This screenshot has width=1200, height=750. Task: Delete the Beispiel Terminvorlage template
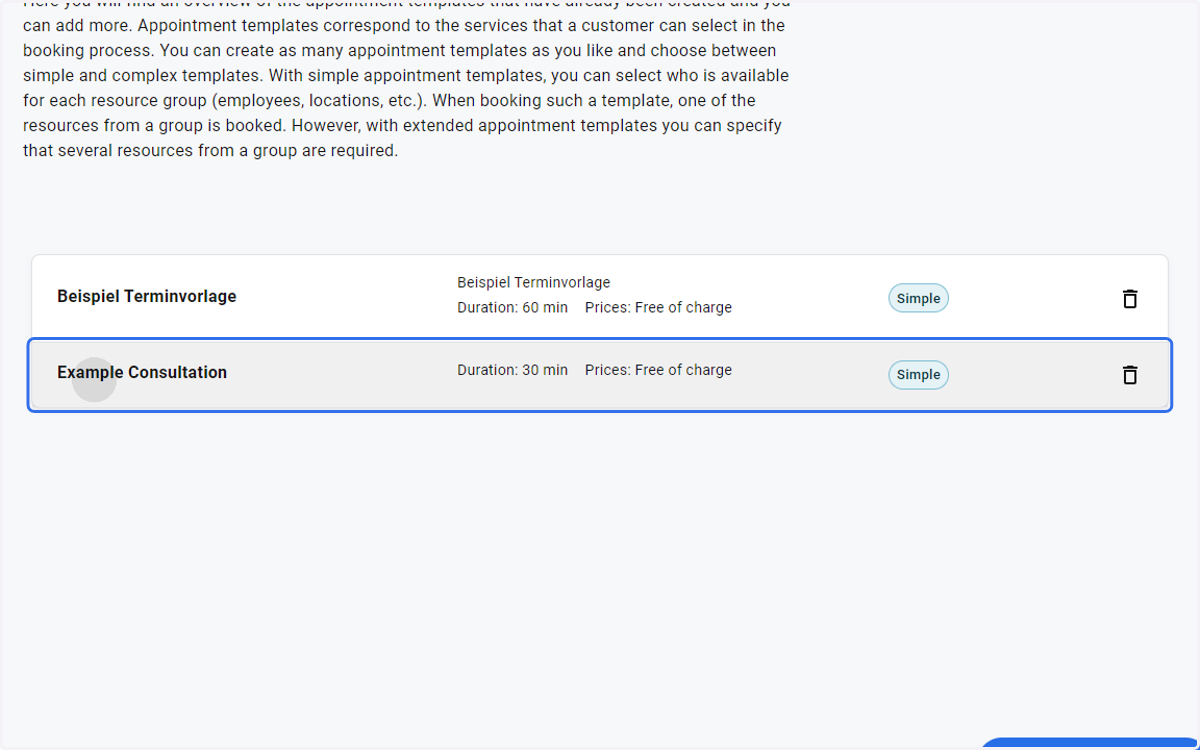tap(1130, 298)
